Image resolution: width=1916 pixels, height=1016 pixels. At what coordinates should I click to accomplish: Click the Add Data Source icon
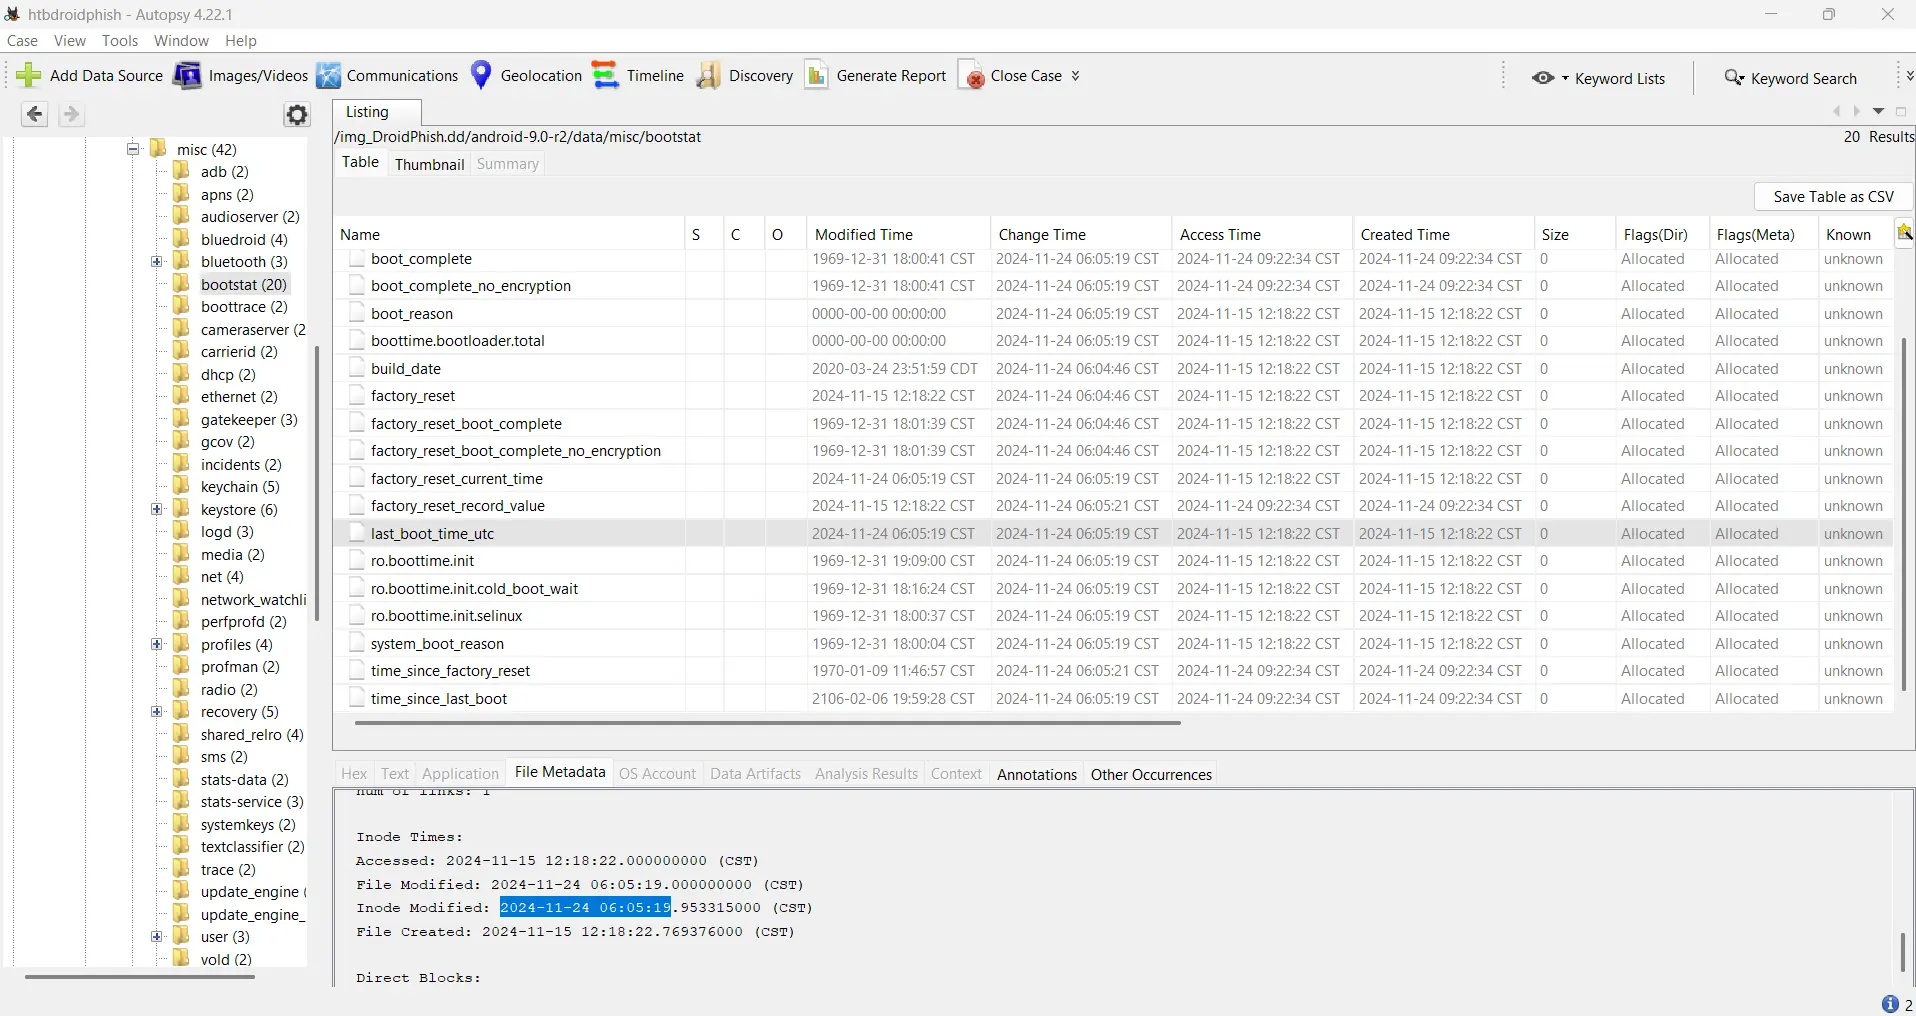click(x=29, y=76)
